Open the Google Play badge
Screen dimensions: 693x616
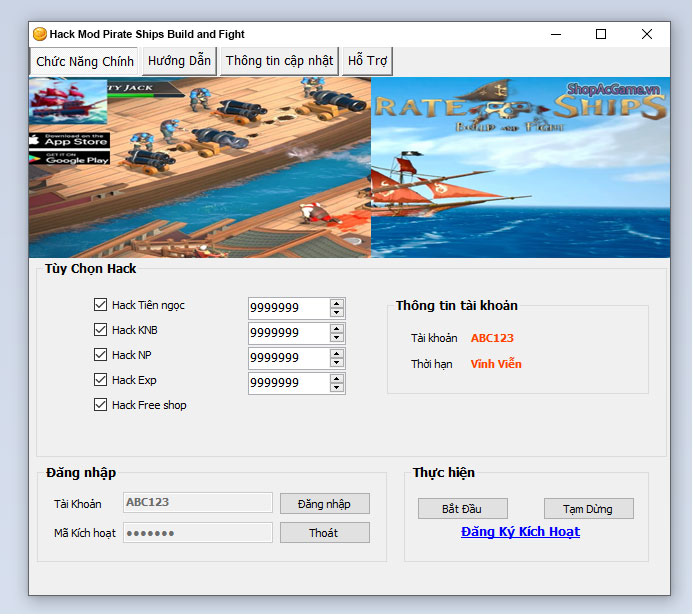[69, 158]
